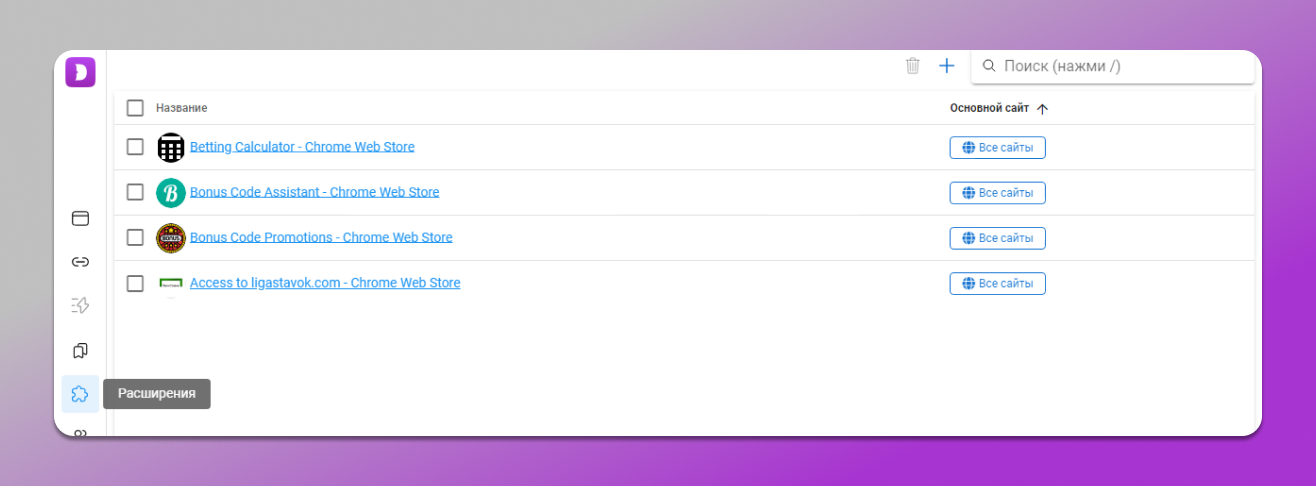
Task: Click the Bonus Code Assistant green icon
Action: (x=171, y=193)
